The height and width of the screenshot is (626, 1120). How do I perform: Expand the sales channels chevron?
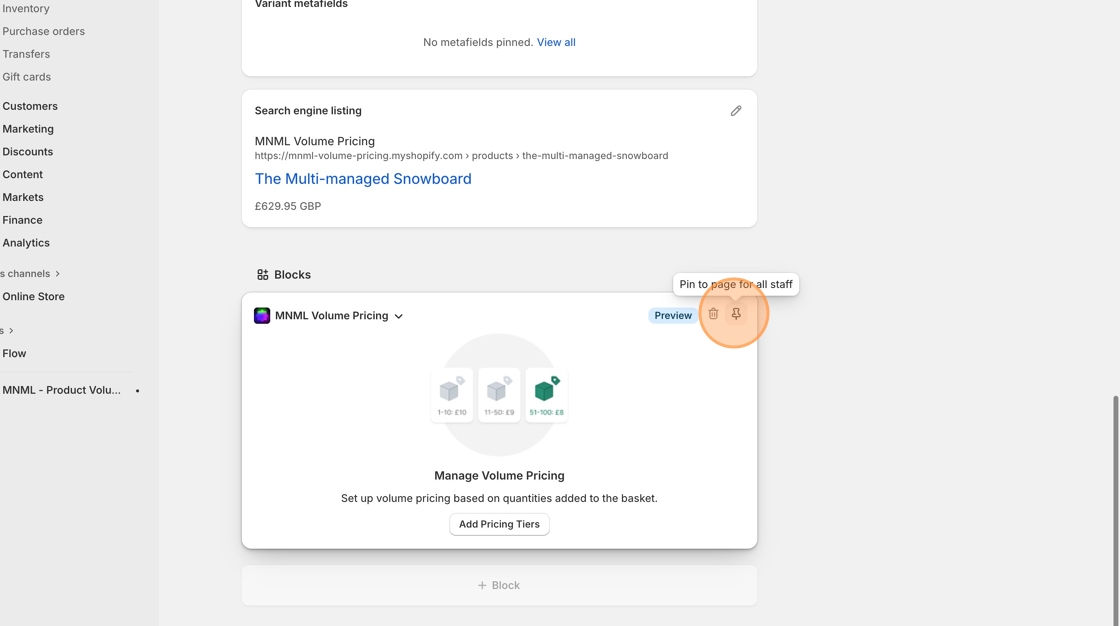pyautogui.click(x=58, y=274)
